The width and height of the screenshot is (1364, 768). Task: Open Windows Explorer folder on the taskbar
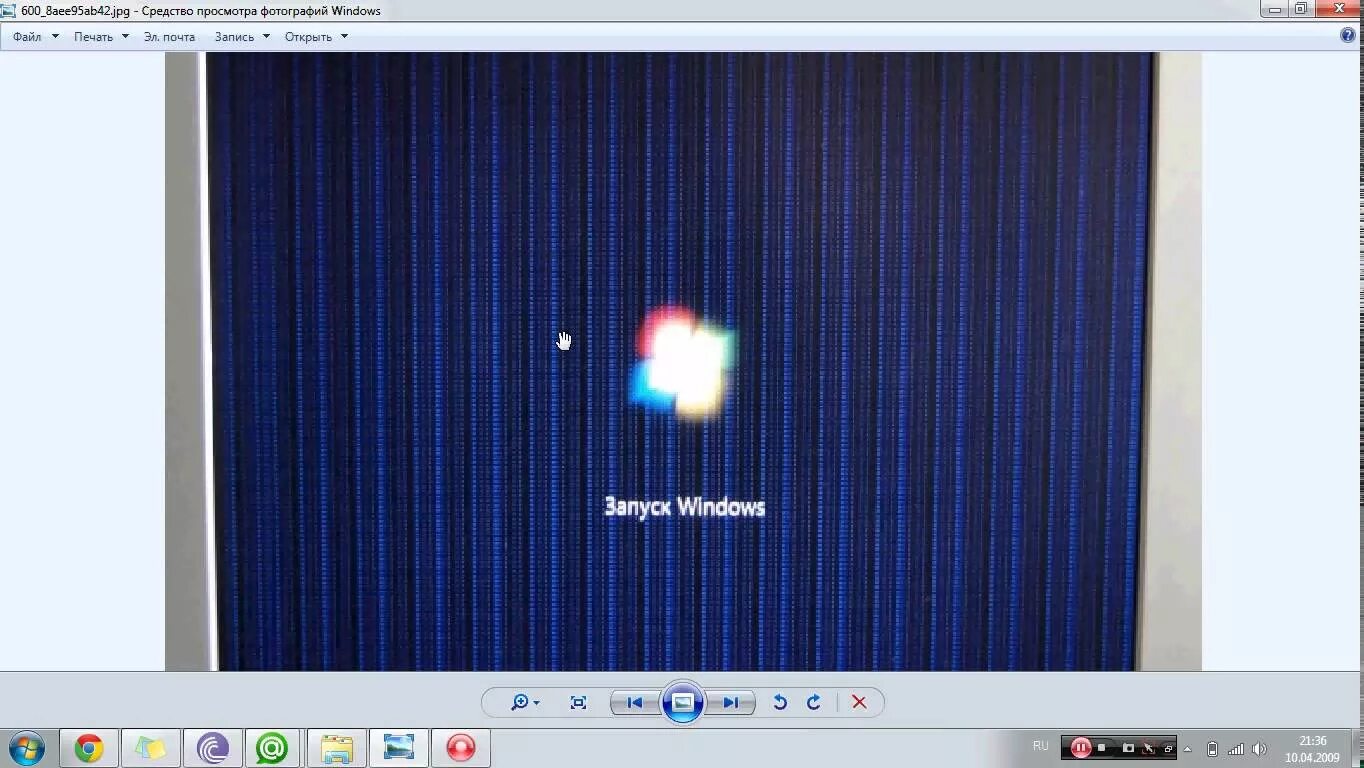337,748
